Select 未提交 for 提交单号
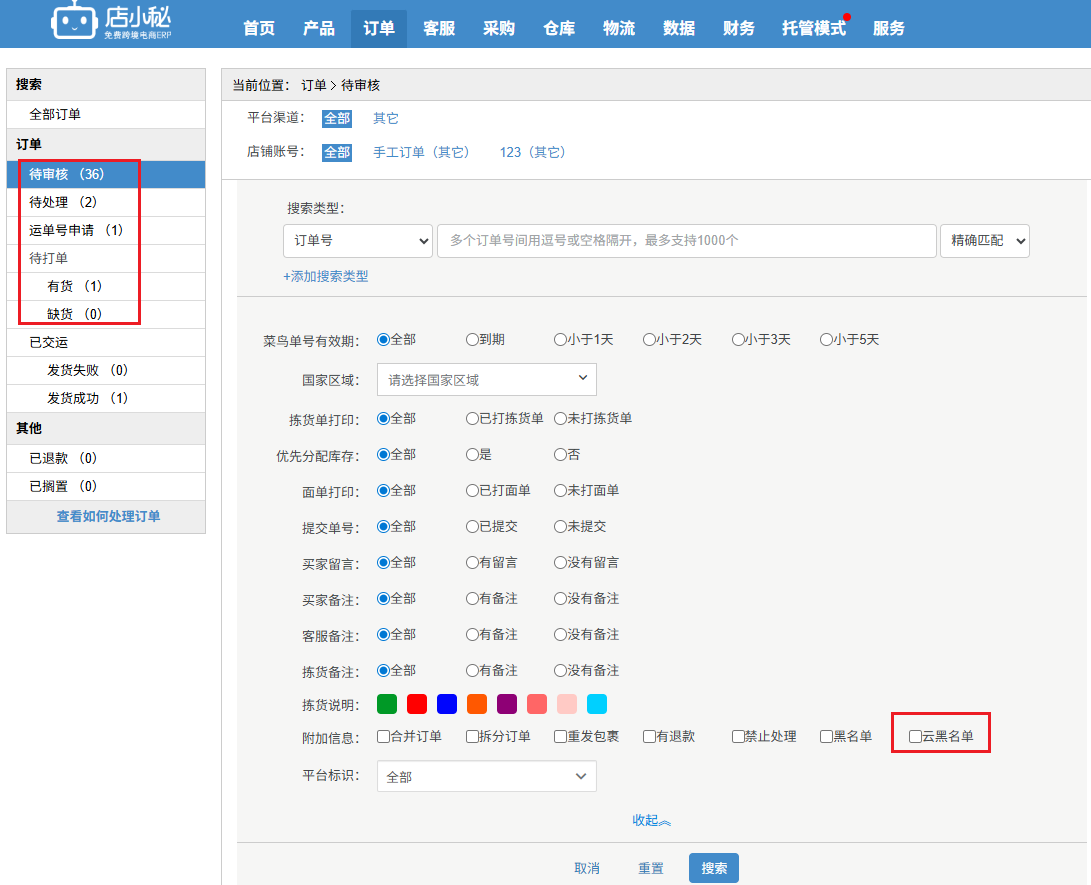This screenshot has height=885, width=1091. tap(561, 527)
